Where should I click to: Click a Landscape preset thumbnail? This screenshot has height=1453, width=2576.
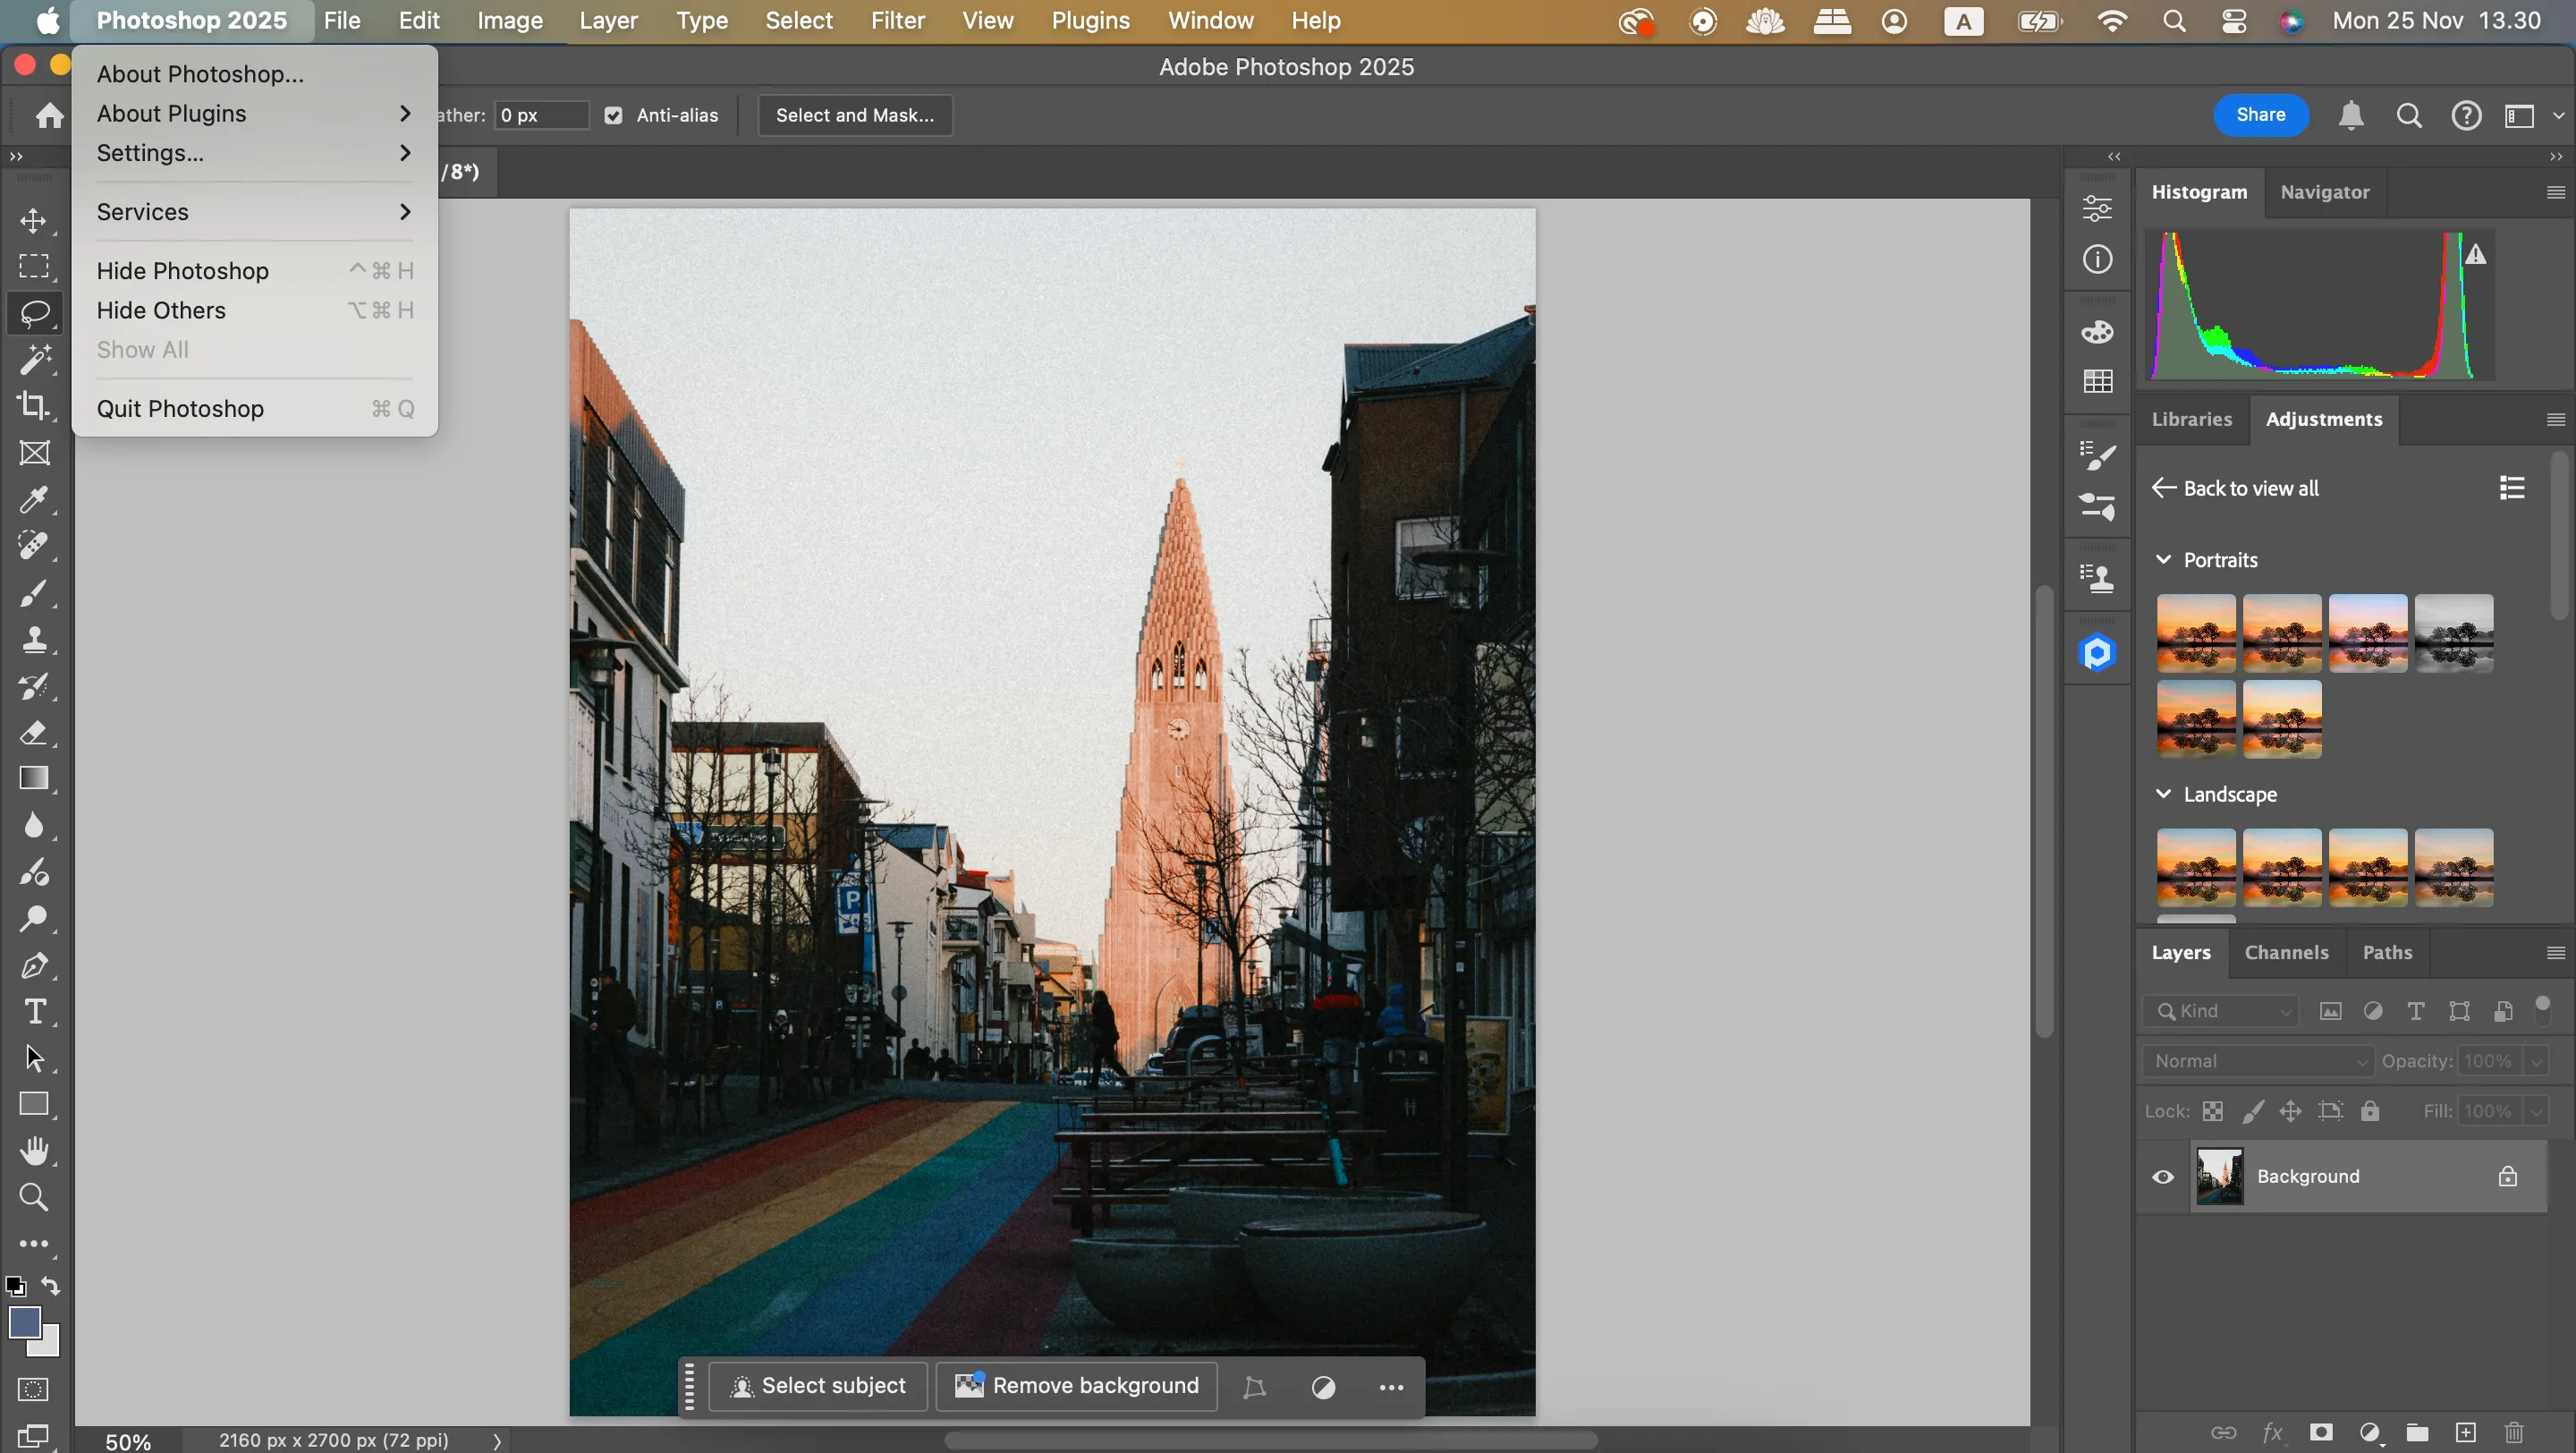tap(2195, 867)
